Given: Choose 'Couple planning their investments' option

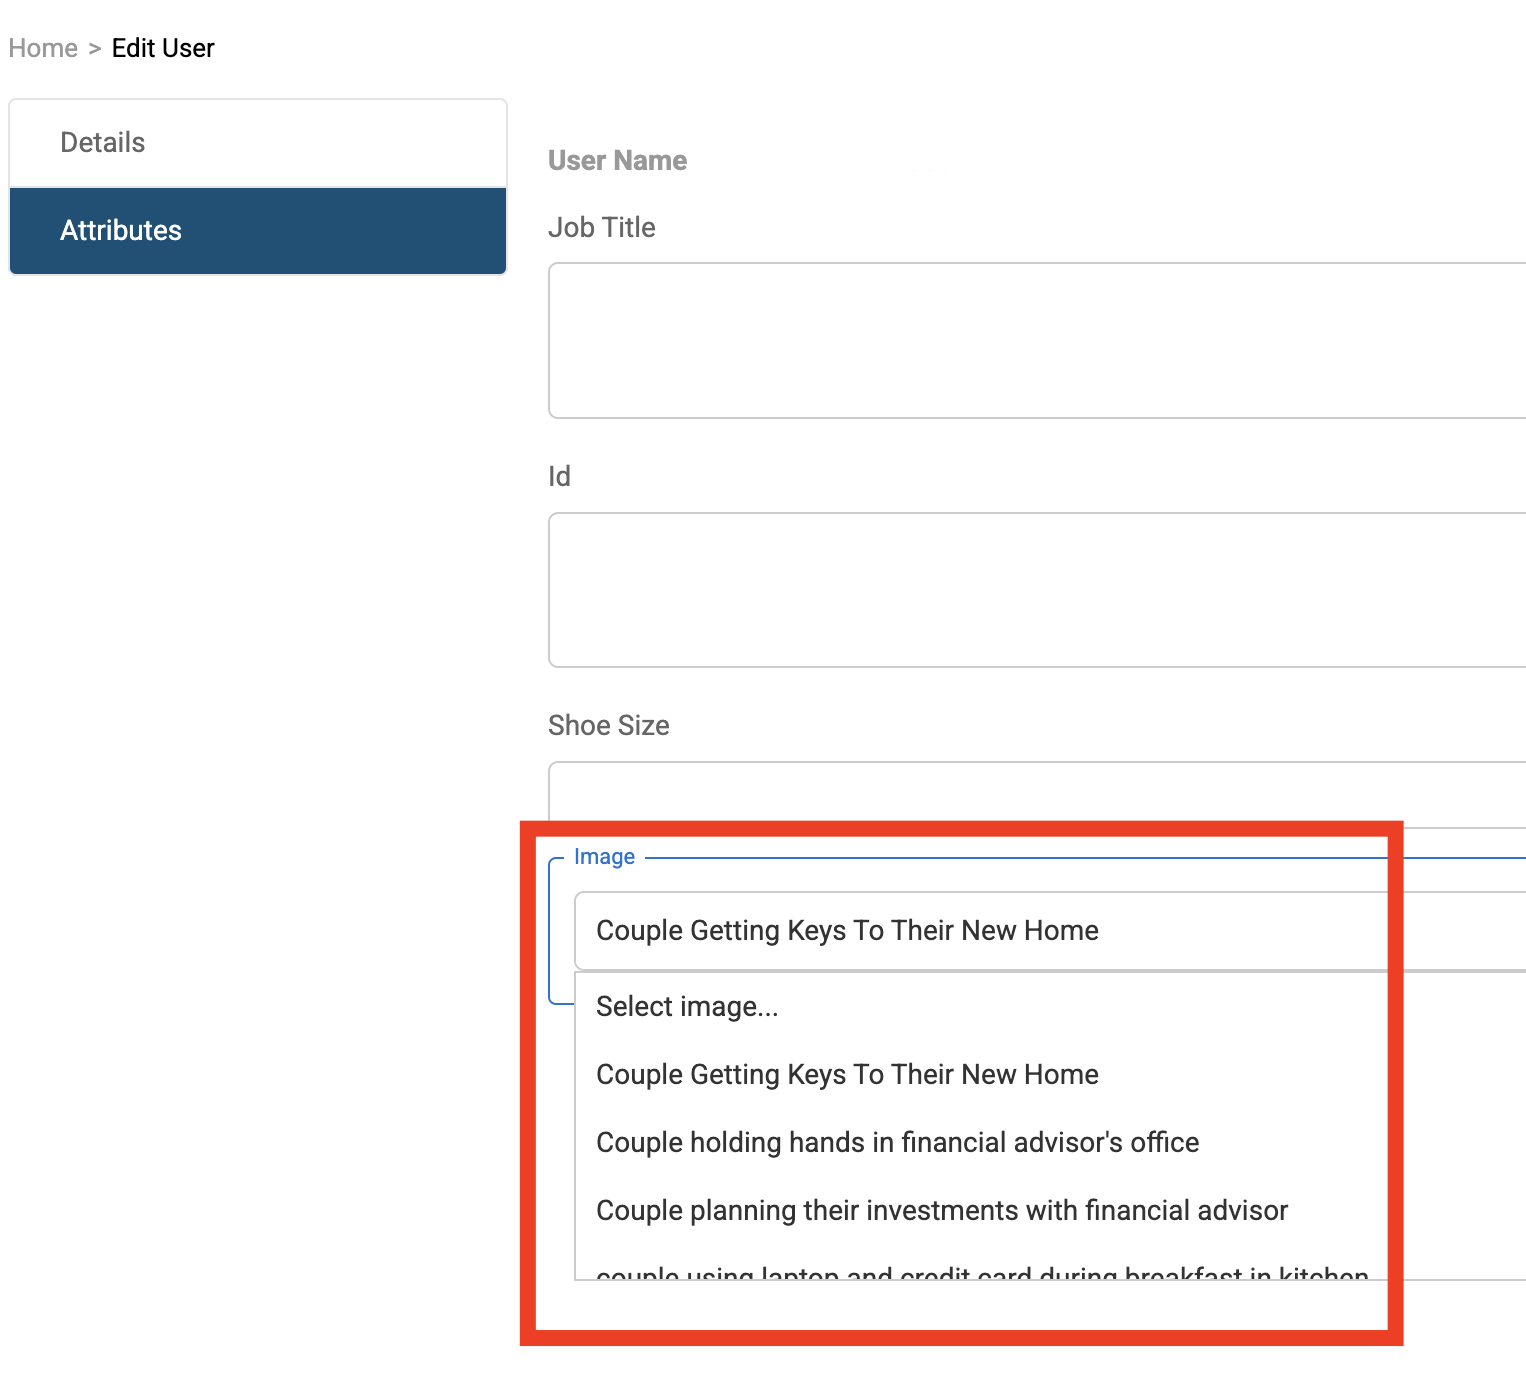Looking at the screenshot, I should pyautogui.click(x=941, y=1210).
